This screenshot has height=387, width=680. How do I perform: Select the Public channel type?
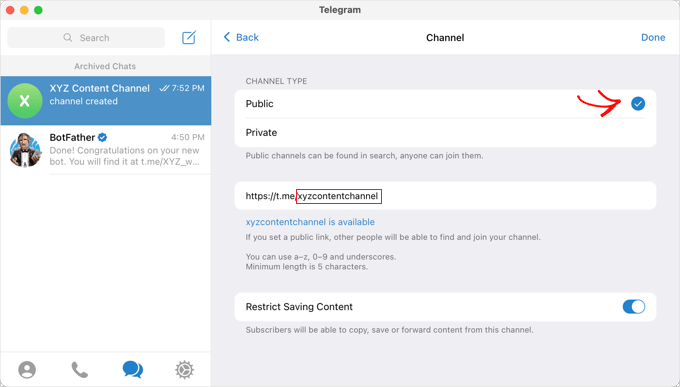click(x=445, y=104)
